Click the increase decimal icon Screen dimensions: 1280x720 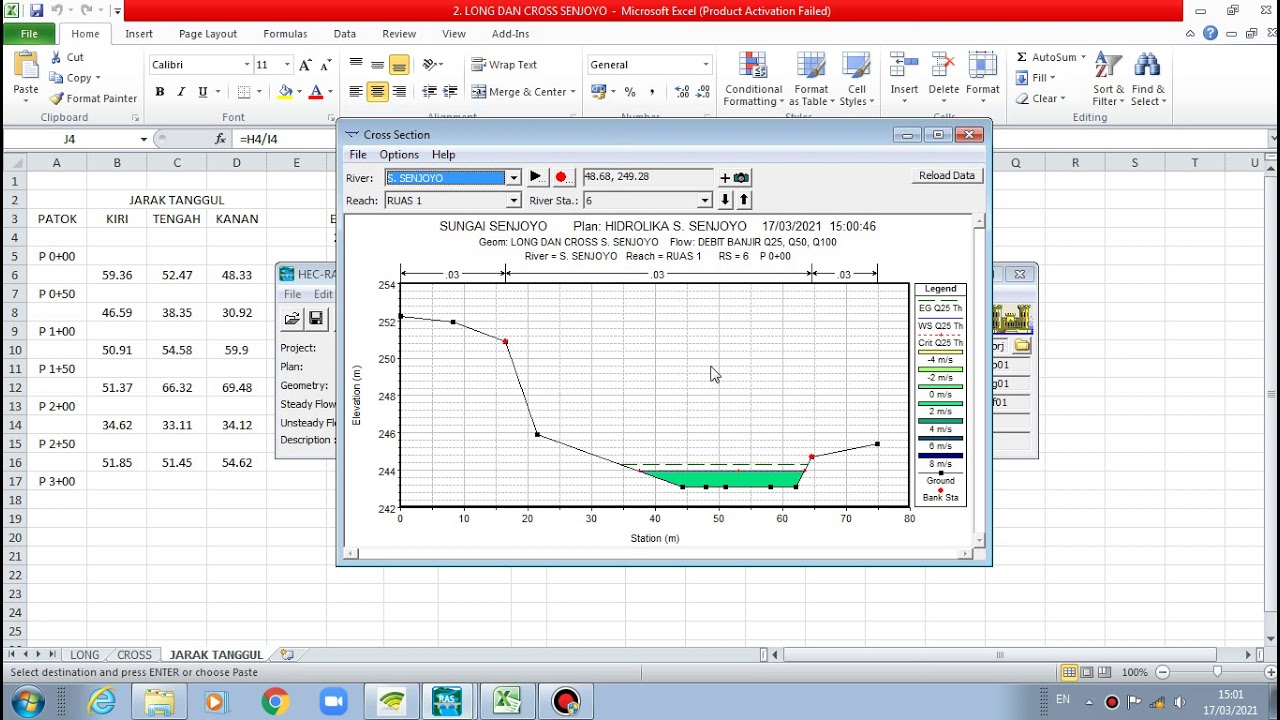tap(682, 92)
